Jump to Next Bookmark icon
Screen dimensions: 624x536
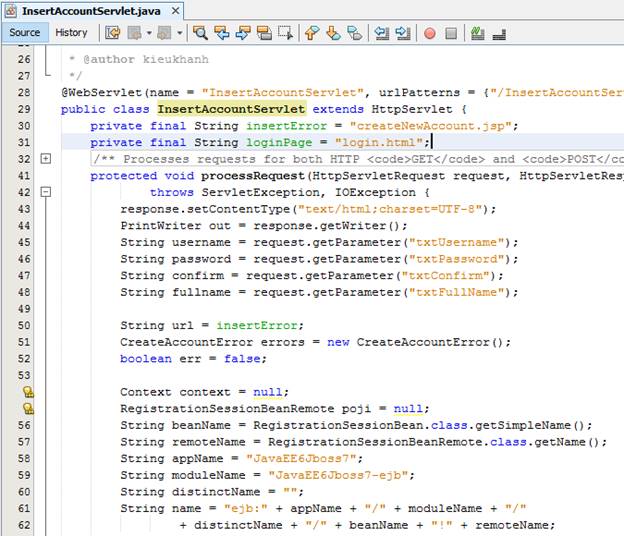click(333, 33)
